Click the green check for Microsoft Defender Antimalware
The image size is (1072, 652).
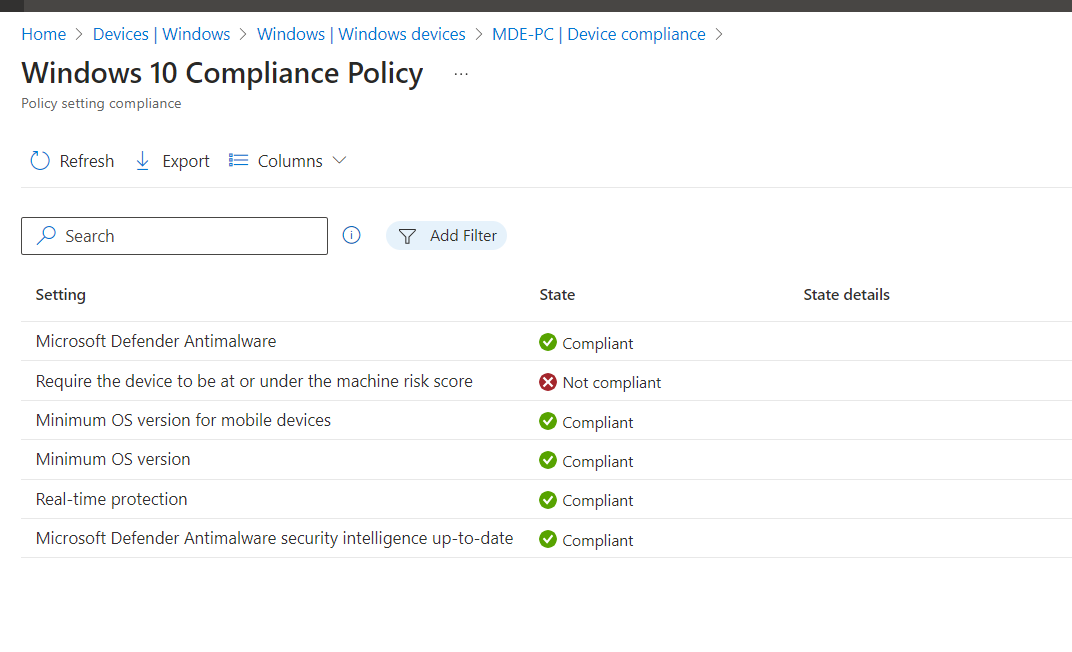click(548, 343)
